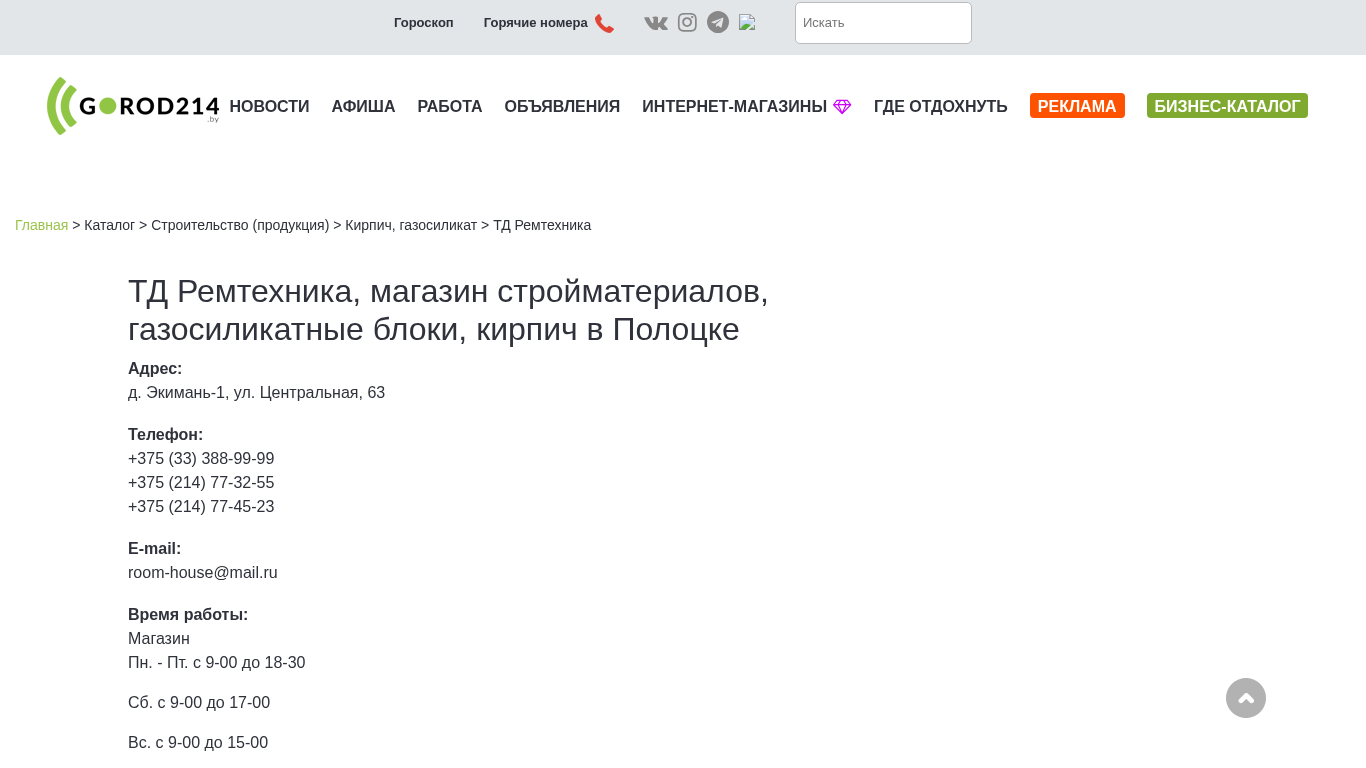Click the green Бизнес-каталог button
1366x768 pixels.
coord(1227,106)
